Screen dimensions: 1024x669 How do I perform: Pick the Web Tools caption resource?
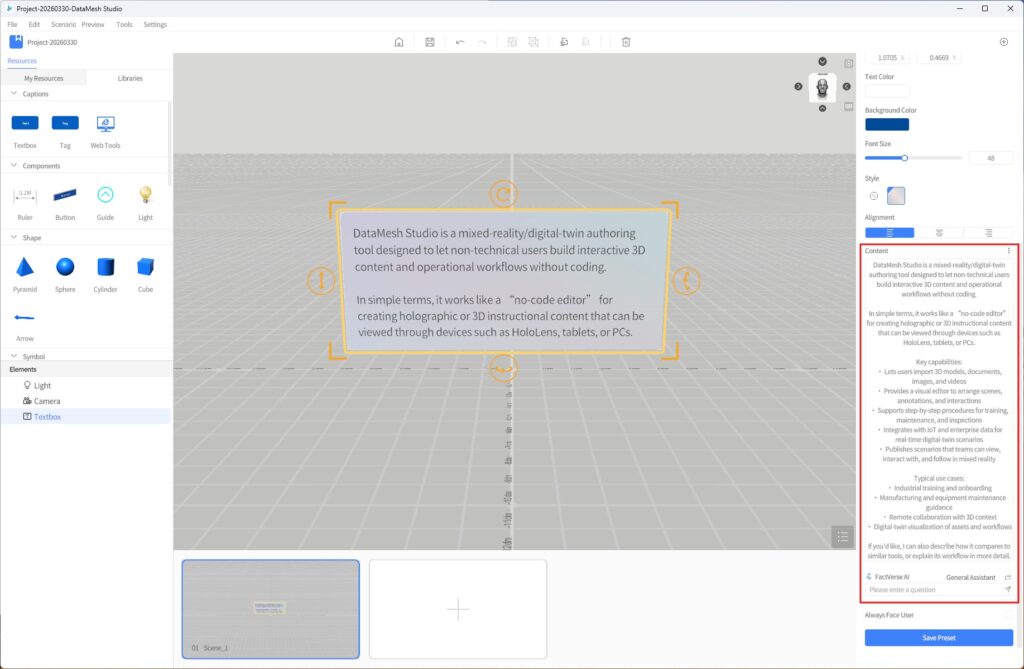click(105, 124)
